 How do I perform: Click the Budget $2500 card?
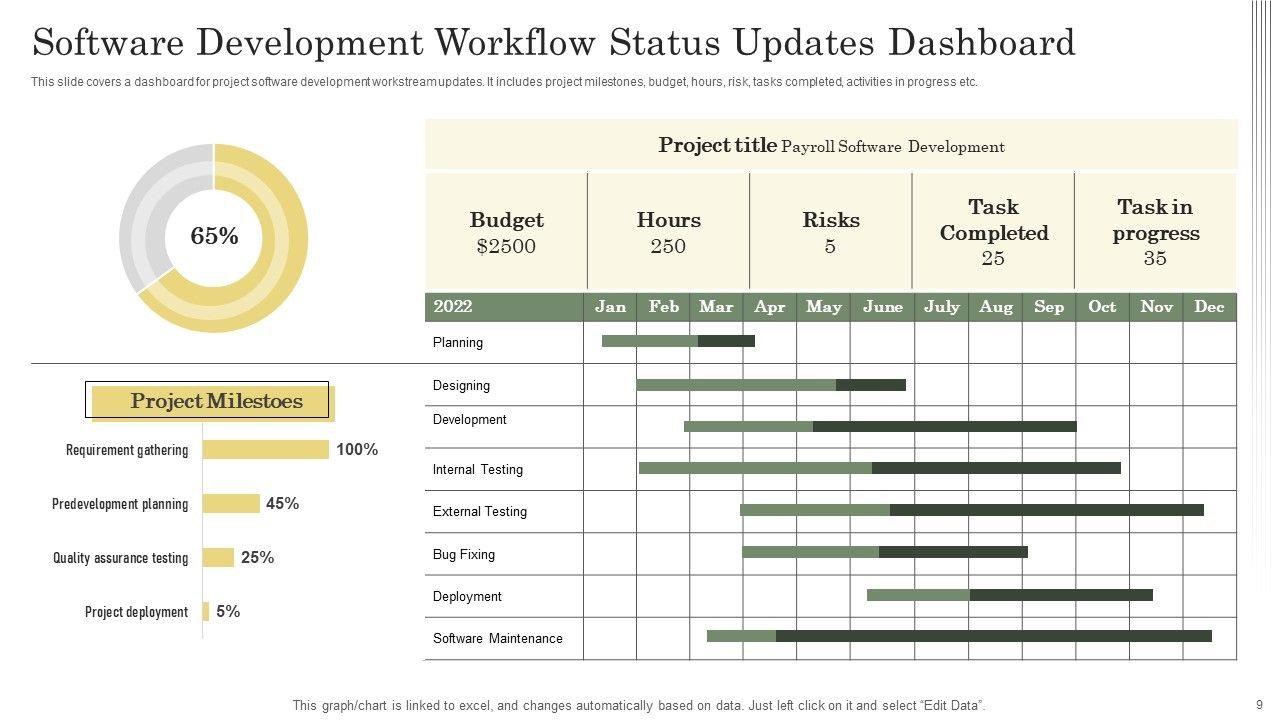(506, 232)
